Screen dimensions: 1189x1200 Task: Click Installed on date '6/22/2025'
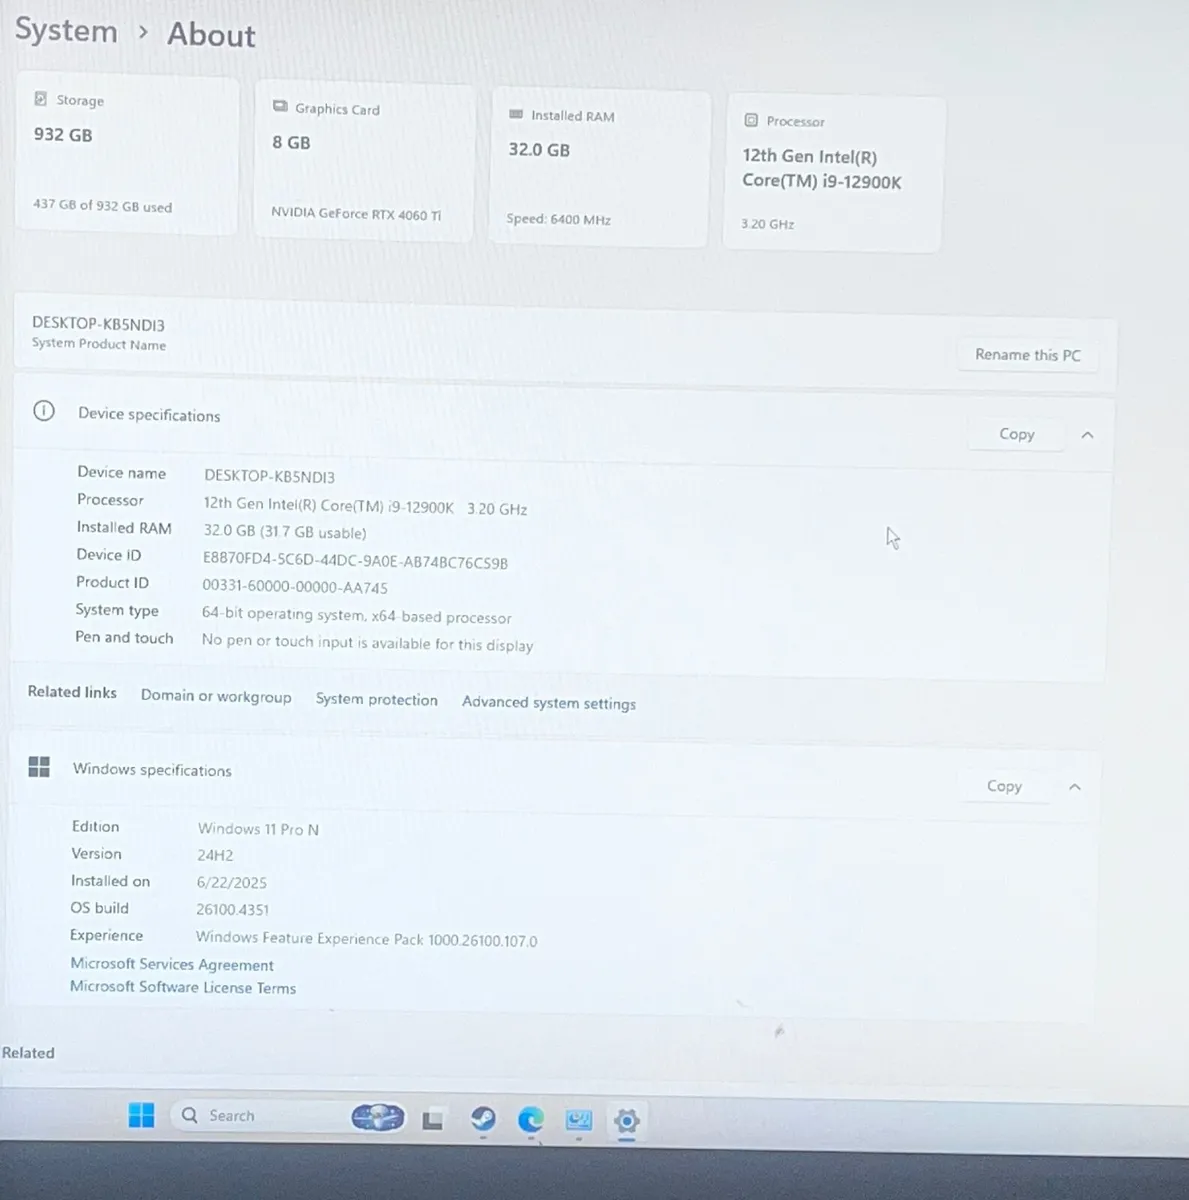click(x=232, y=882)
